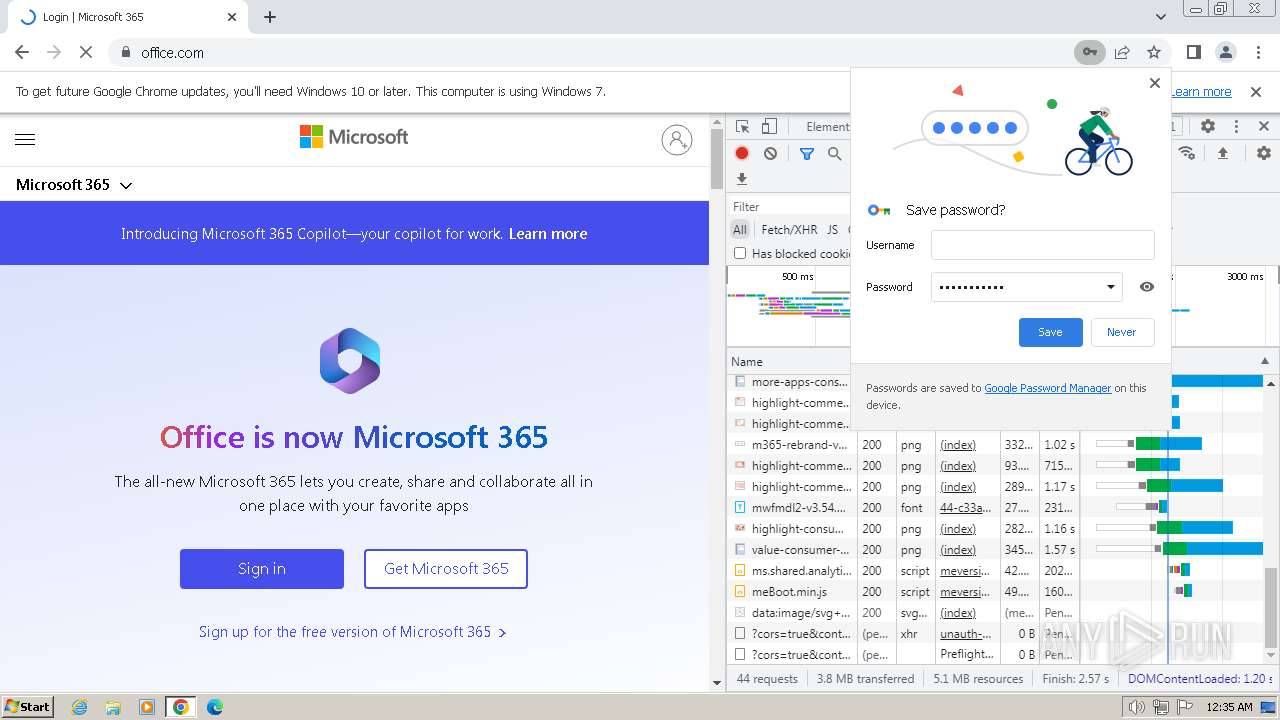This screenshot has width=1280, height=720.
Task: Click the stop loading X button
Action: (85, 52)
